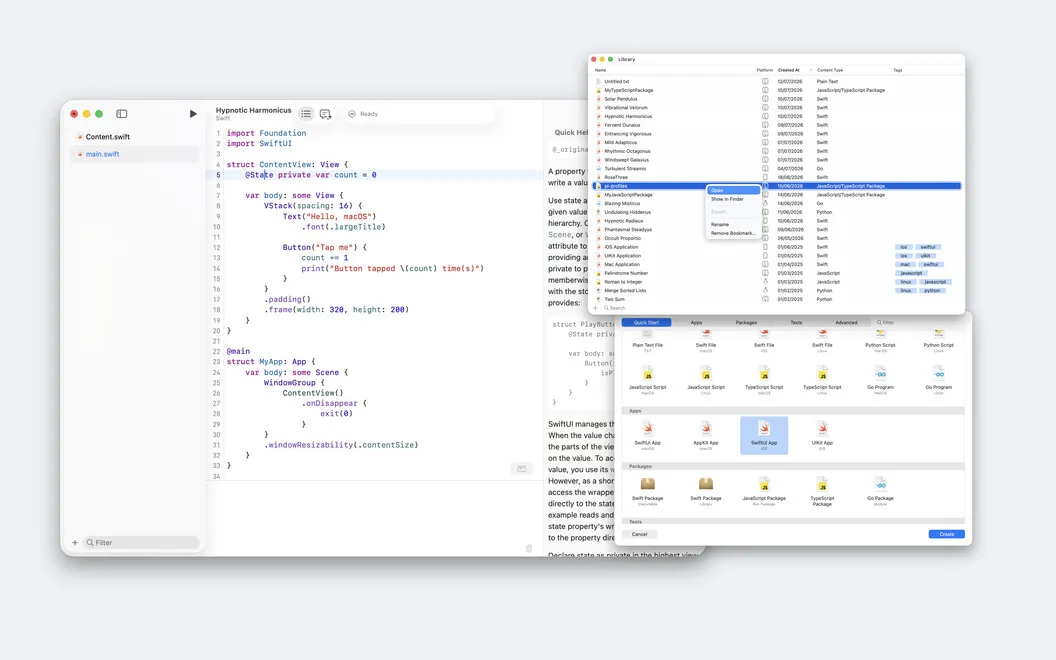1056x660 pixels.
Task: Click the Name column header in Library
Action: click(601, 70)
